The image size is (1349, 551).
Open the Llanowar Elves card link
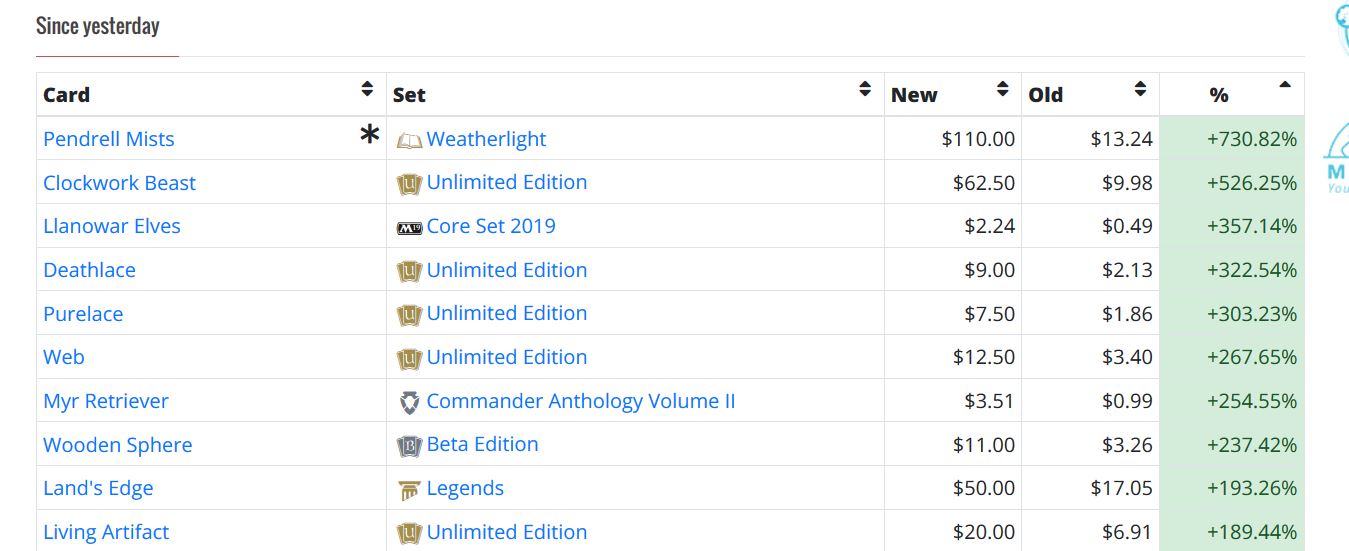pyautogui.click(x=112, y=226)
